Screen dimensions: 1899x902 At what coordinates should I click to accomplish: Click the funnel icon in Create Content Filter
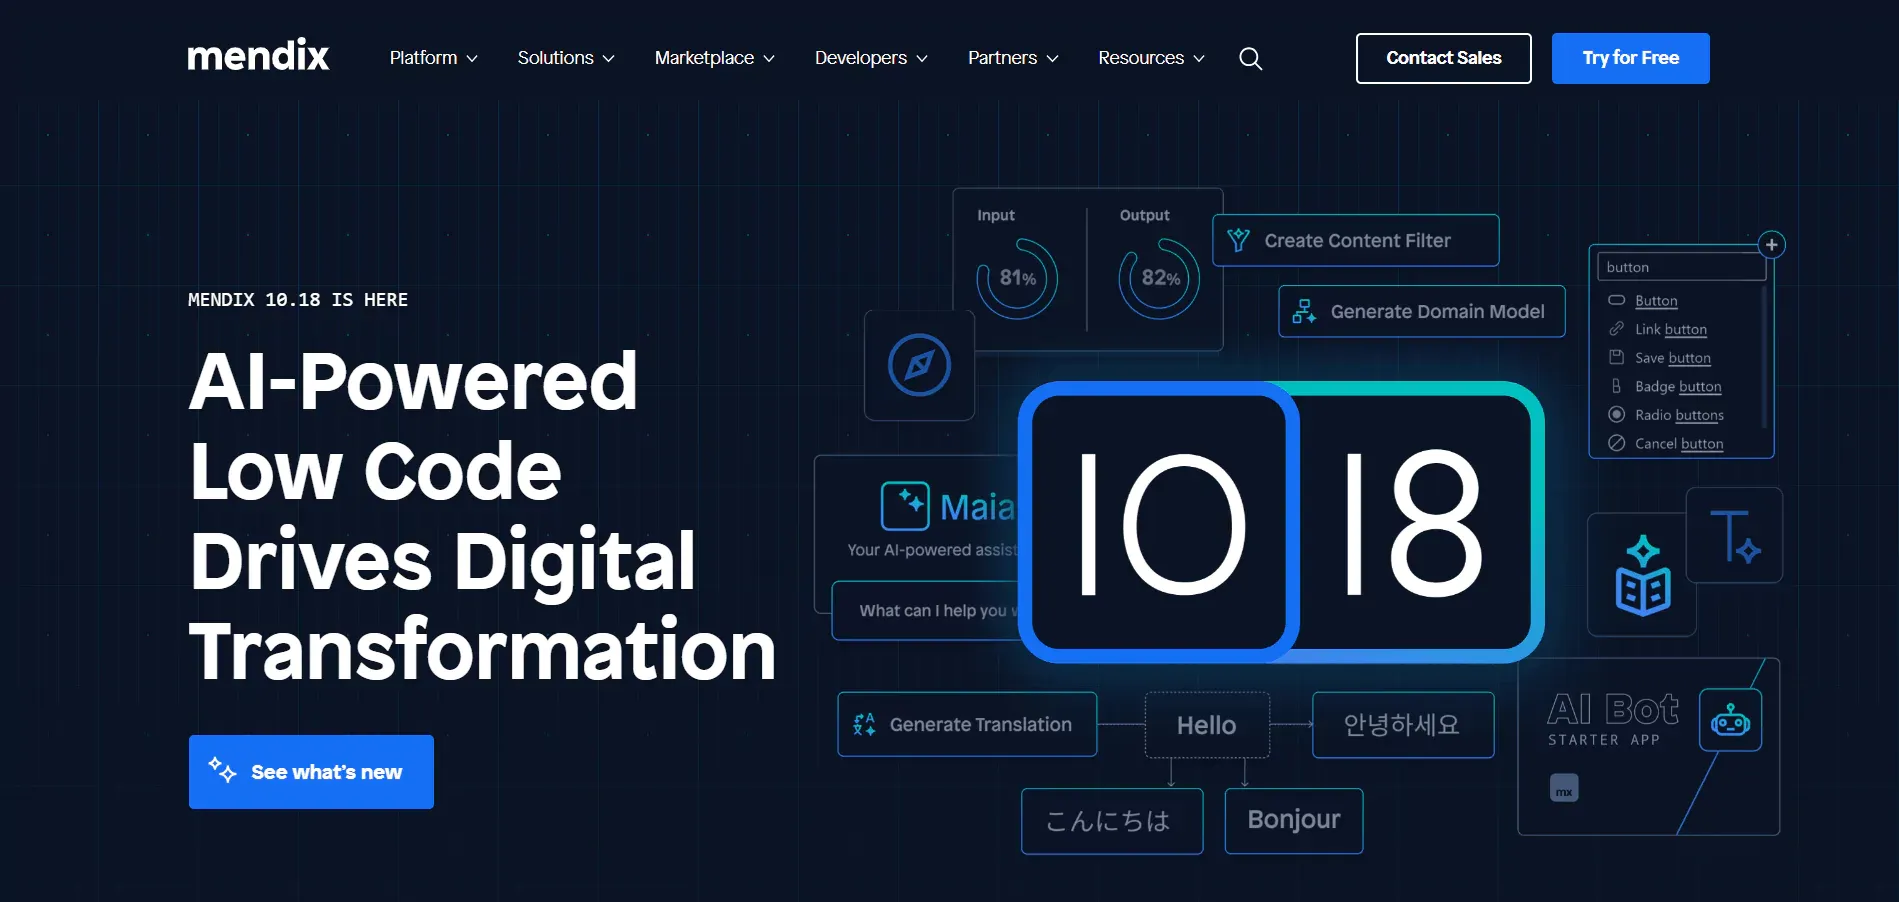pyautogui.click(x=1238, y=240)
